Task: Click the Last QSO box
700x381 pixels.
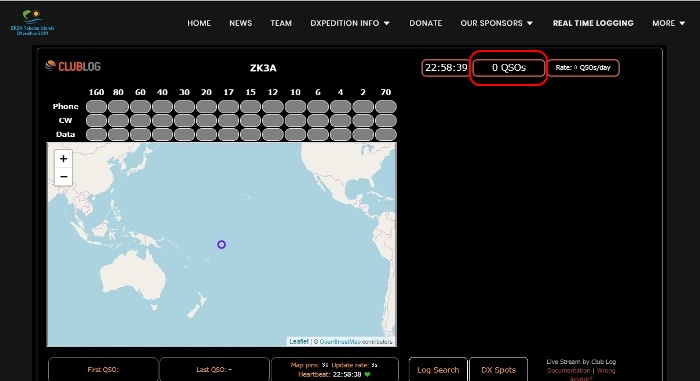Action: click(x=214, y=369)
